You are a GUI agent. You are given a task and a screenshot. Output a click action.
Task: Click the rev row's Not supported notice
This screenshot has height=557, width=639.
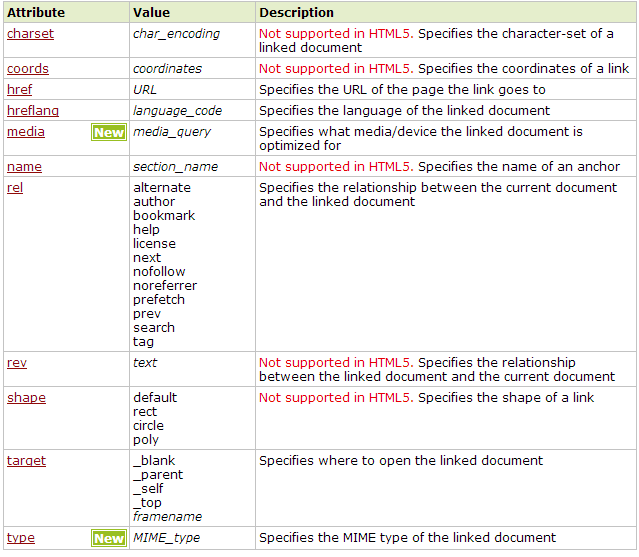pyautogui.click(x=336, y=363)
